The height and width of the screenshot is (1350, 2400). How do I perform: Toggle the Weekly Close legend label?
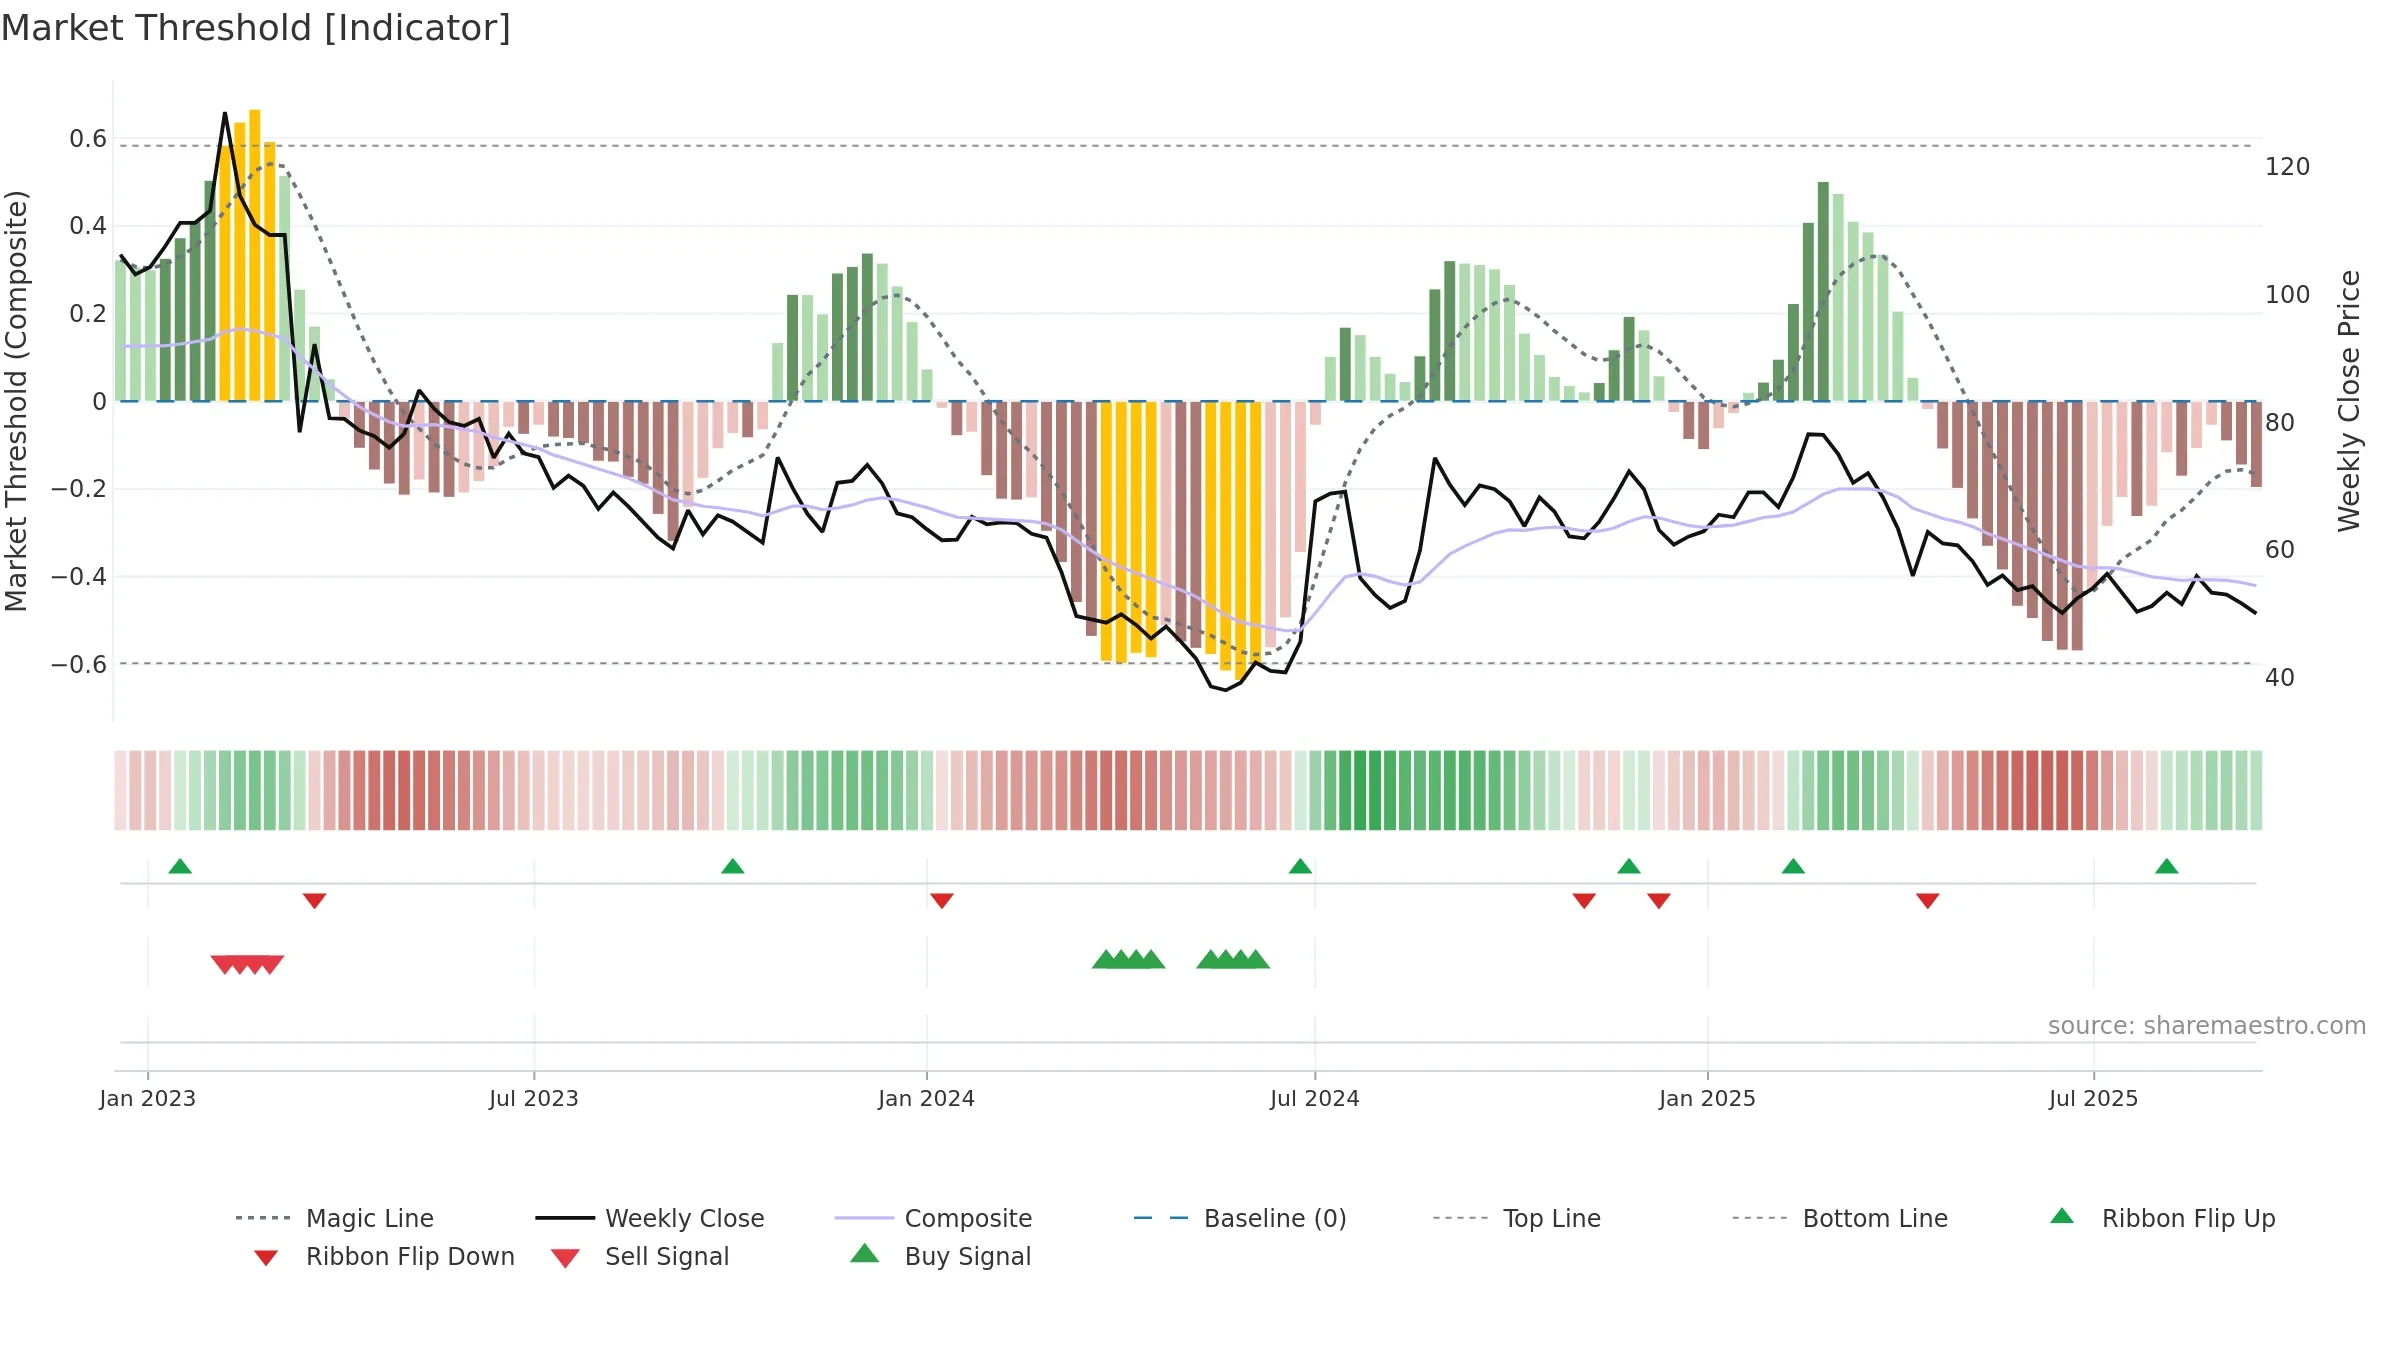[685, 1218]
